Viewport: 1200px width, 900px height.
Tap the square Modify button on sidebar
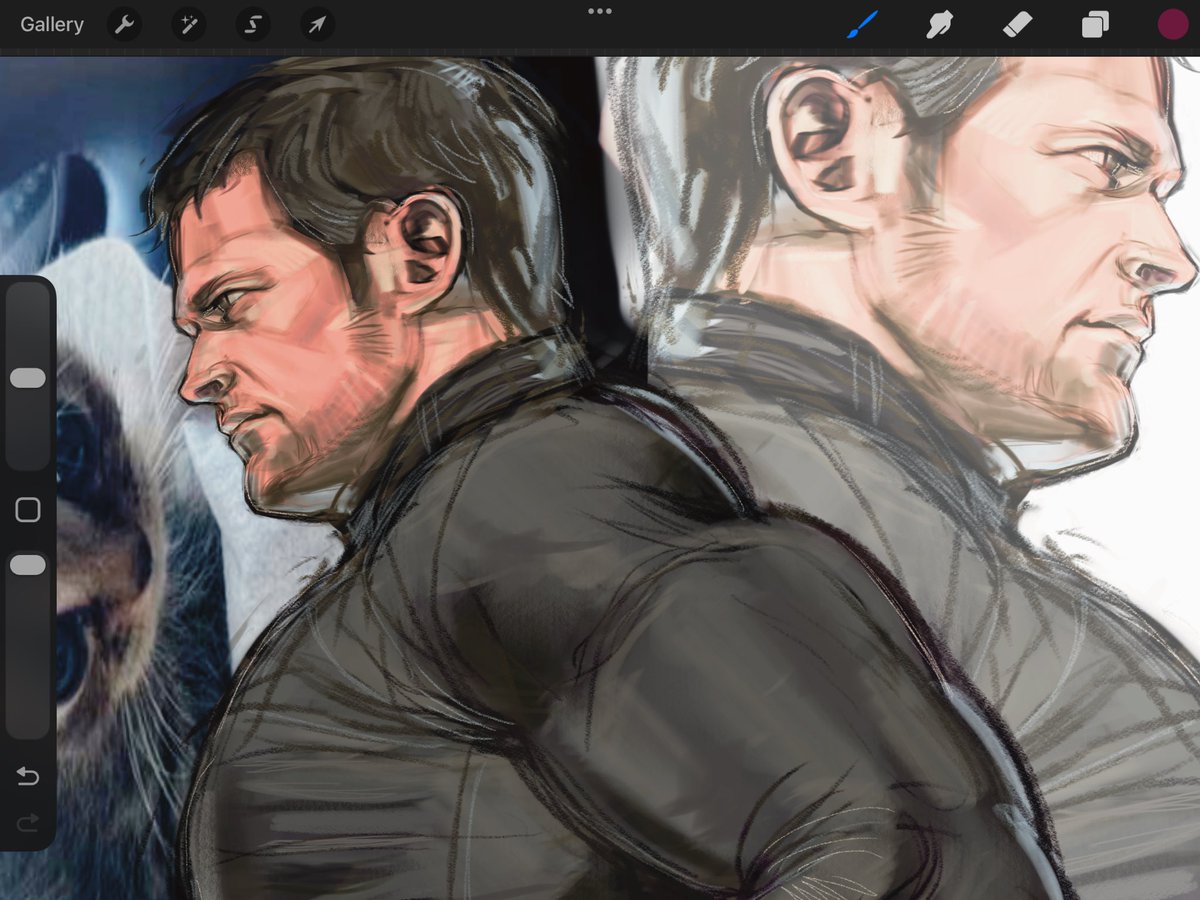[27, 510]
